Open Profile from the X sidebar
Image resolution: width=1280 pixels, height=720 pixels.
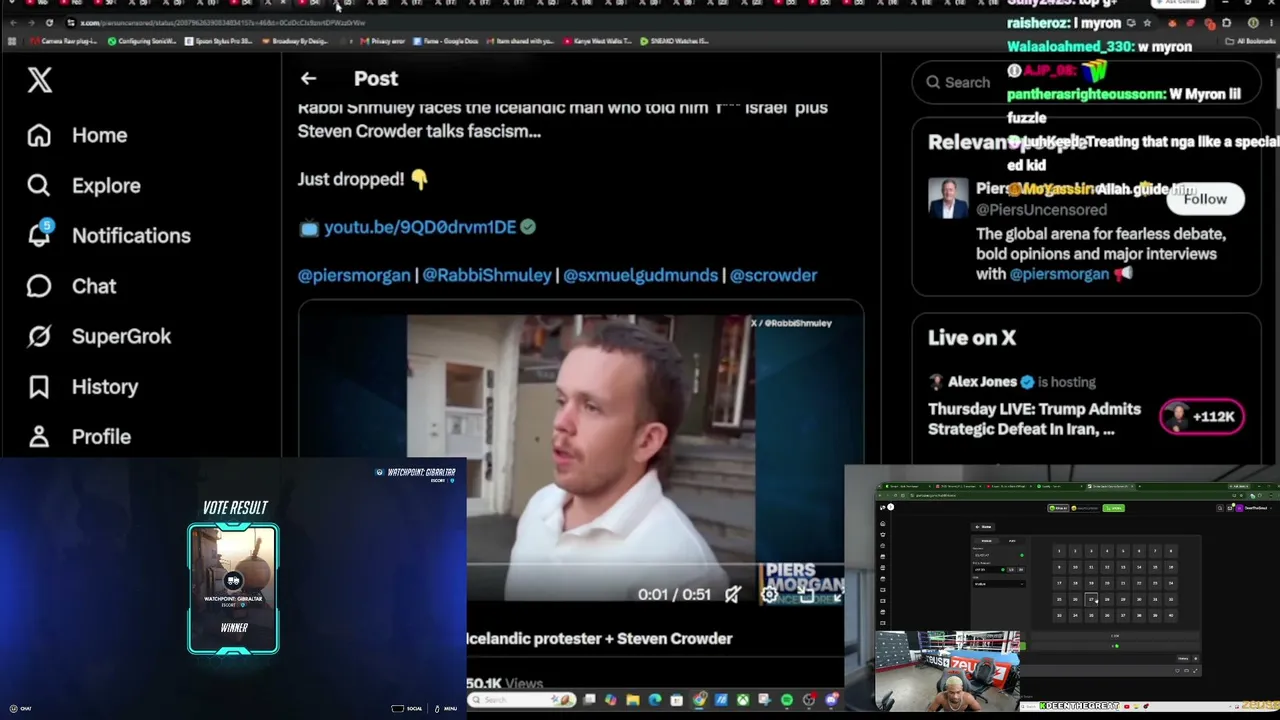point(78,436)
